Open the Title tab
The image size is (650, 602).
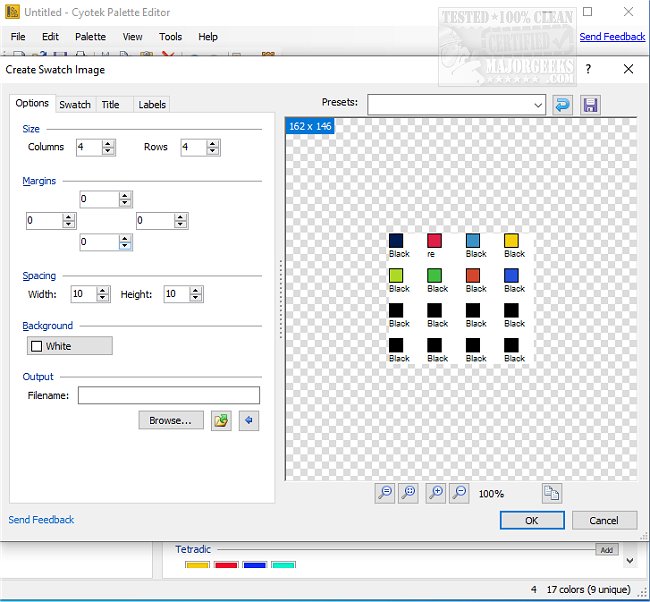pyautogui.click(x=110, y=104)
